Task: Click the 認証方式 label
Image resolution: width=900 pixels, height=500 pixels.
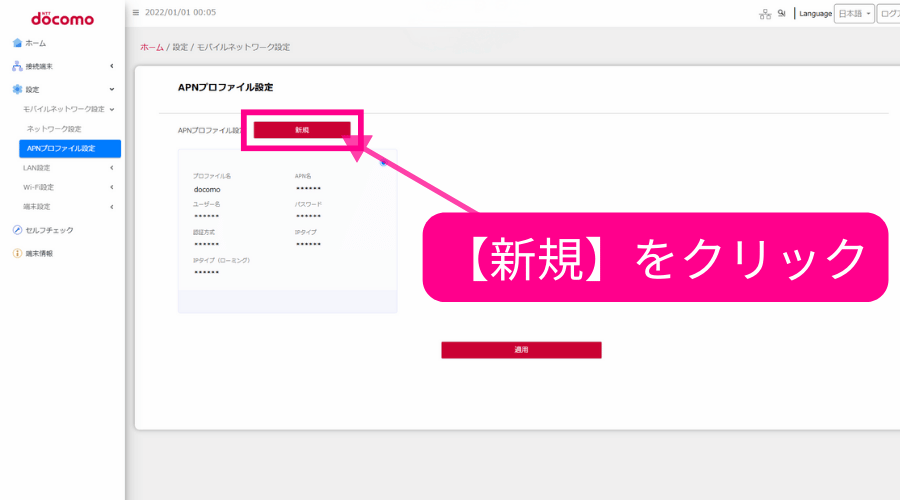Action: [204, 232]
